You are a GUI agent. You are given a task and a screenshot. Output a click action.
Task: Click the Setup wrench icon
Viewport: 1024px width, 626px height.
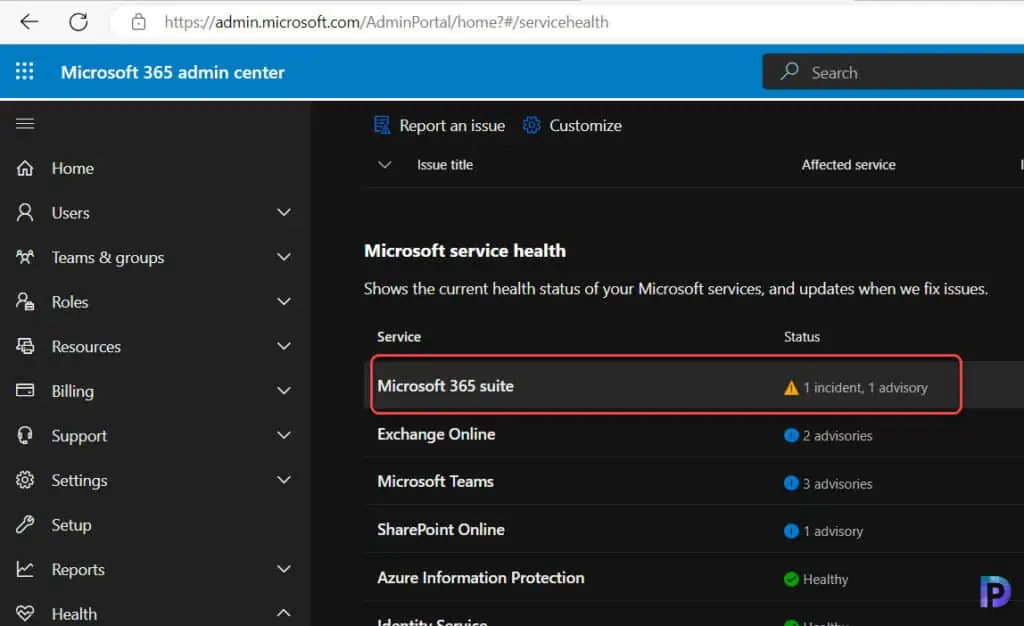(25, 524)
